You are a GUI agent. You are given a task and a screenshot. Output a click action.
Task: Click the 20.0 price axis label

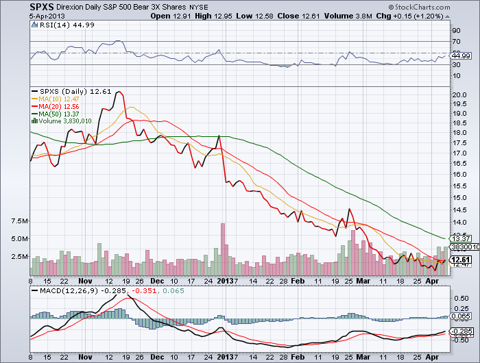tap(459, 95)
